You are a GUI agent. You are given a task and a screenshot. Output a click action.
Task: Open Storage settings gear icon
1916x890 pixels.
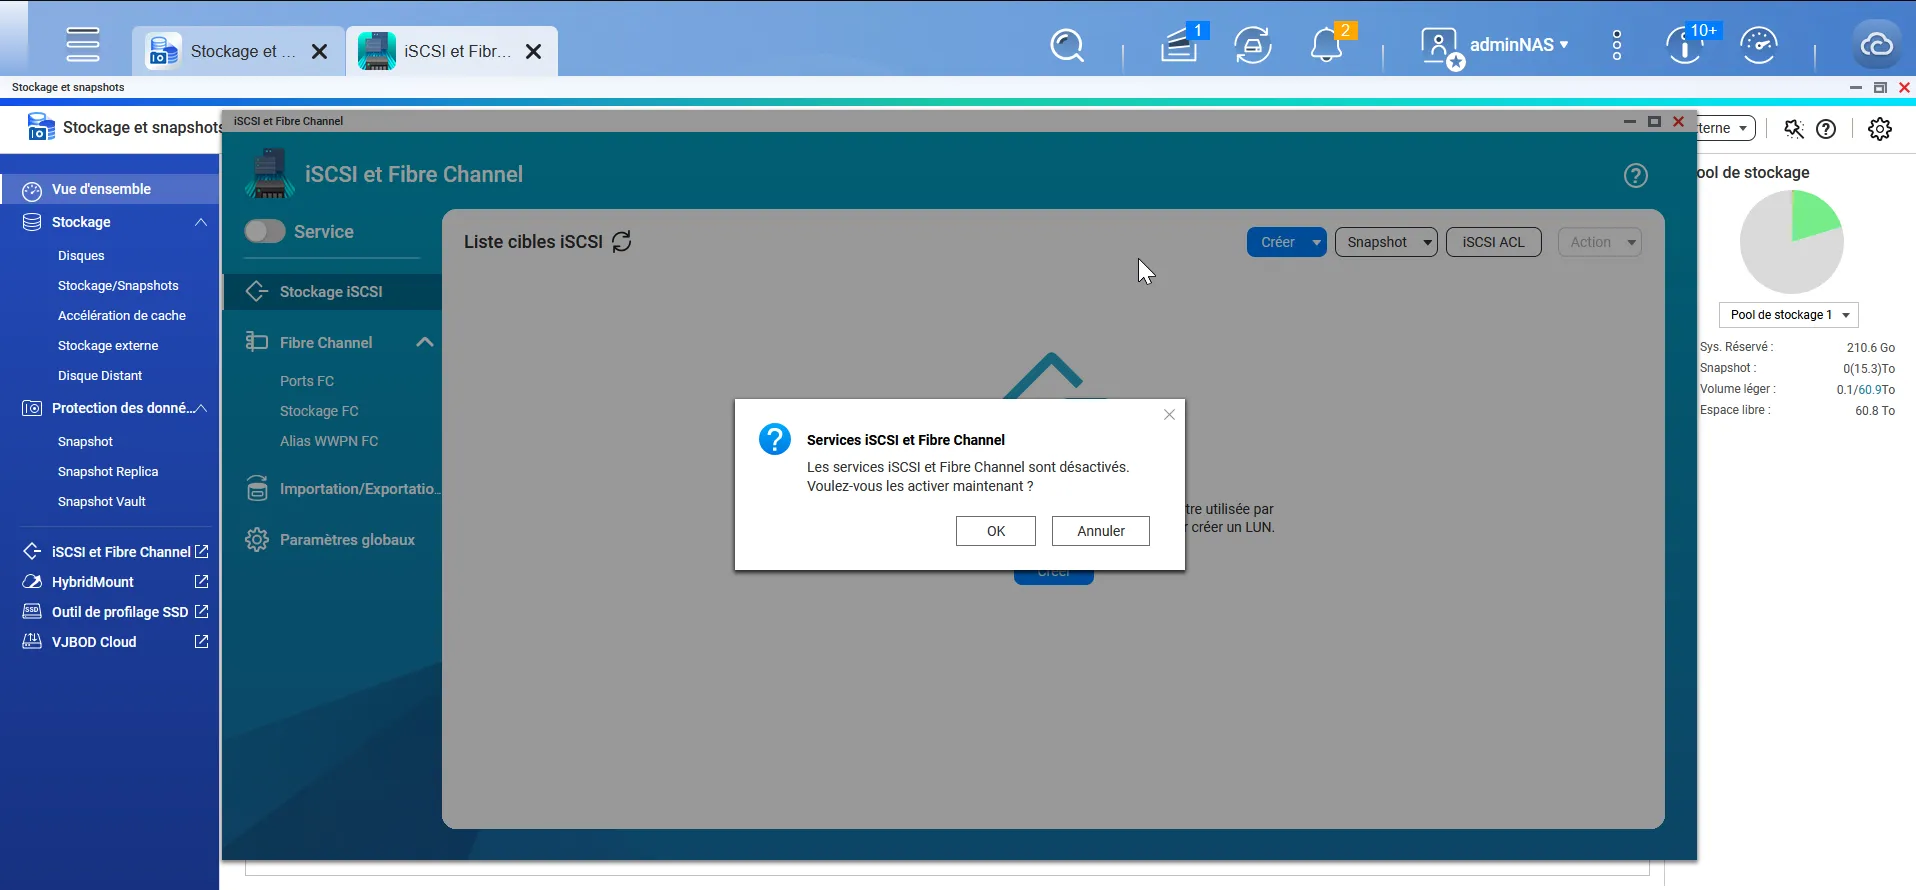pyautogui.click(x=1879, y=129)
